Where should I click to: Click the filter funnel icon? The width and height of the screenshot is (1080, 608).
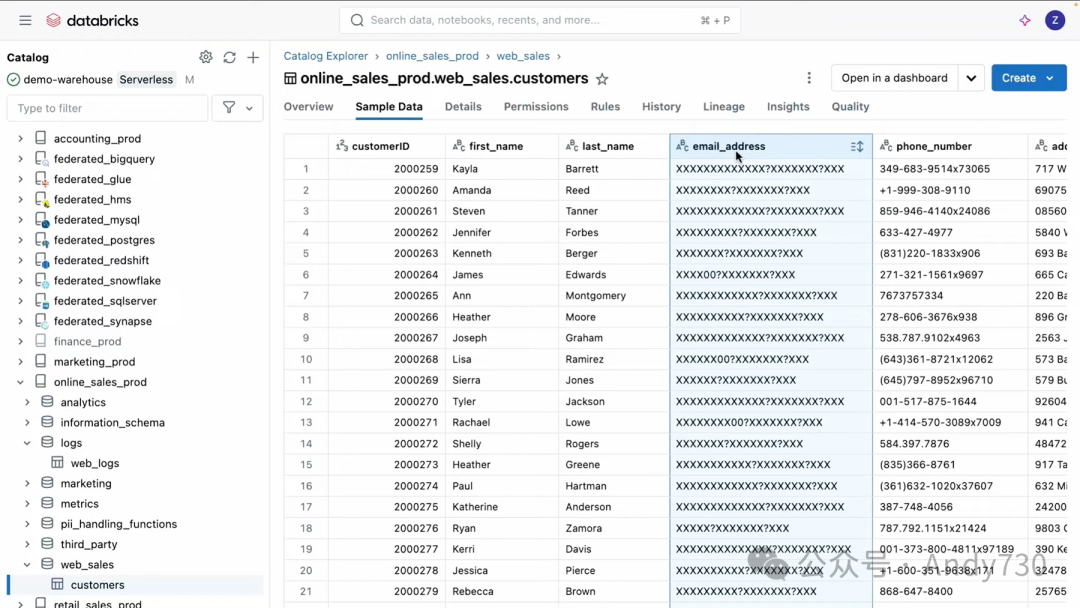(229, 107)
